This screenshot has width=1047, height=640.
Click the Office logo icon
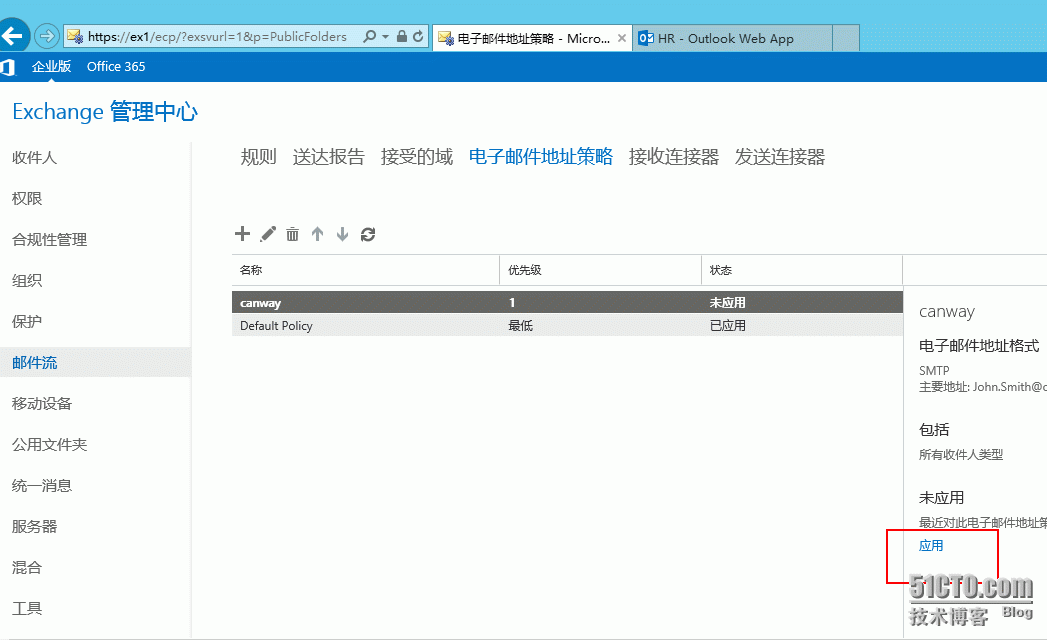(x=8, y=67)
